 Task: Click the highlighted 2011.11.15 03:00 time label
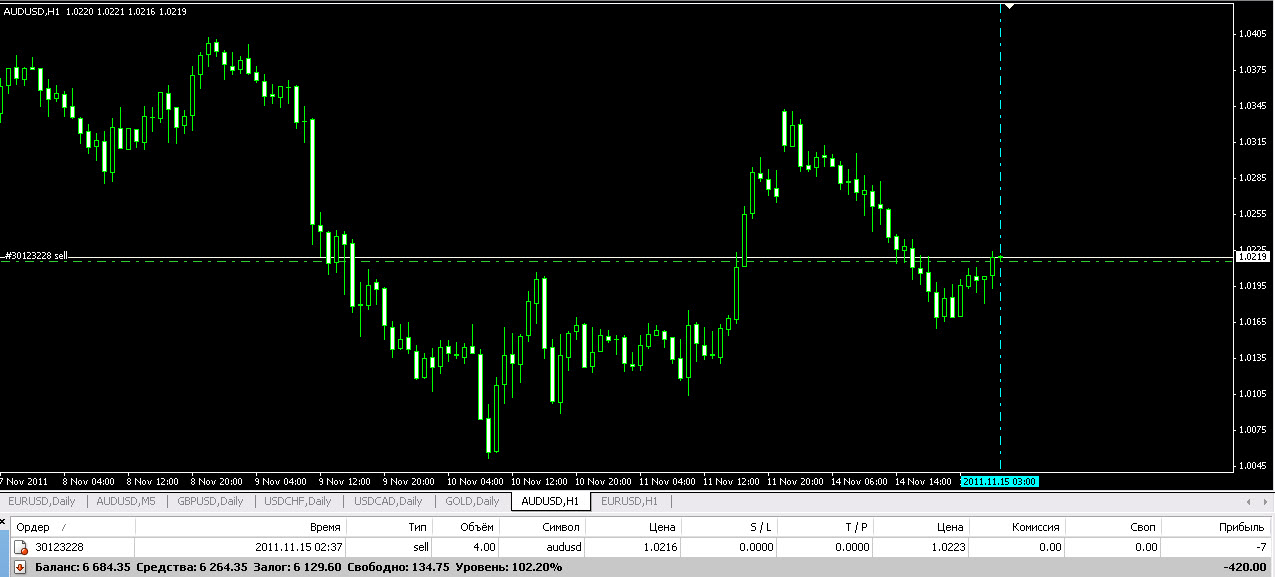pyautogui.click(x=1000, y=481)
